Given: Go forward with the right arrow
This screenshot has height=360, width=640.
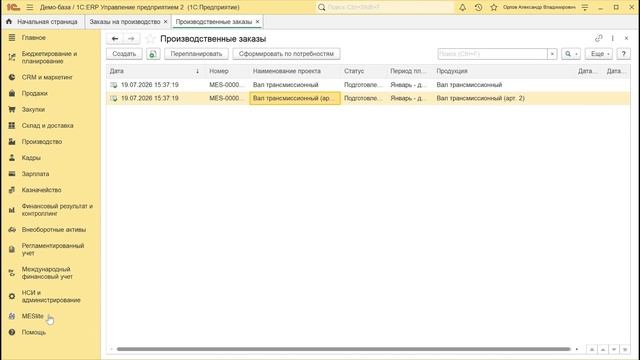Looking at the screenshot, I should pyautogui.click(x=131, y=39).
